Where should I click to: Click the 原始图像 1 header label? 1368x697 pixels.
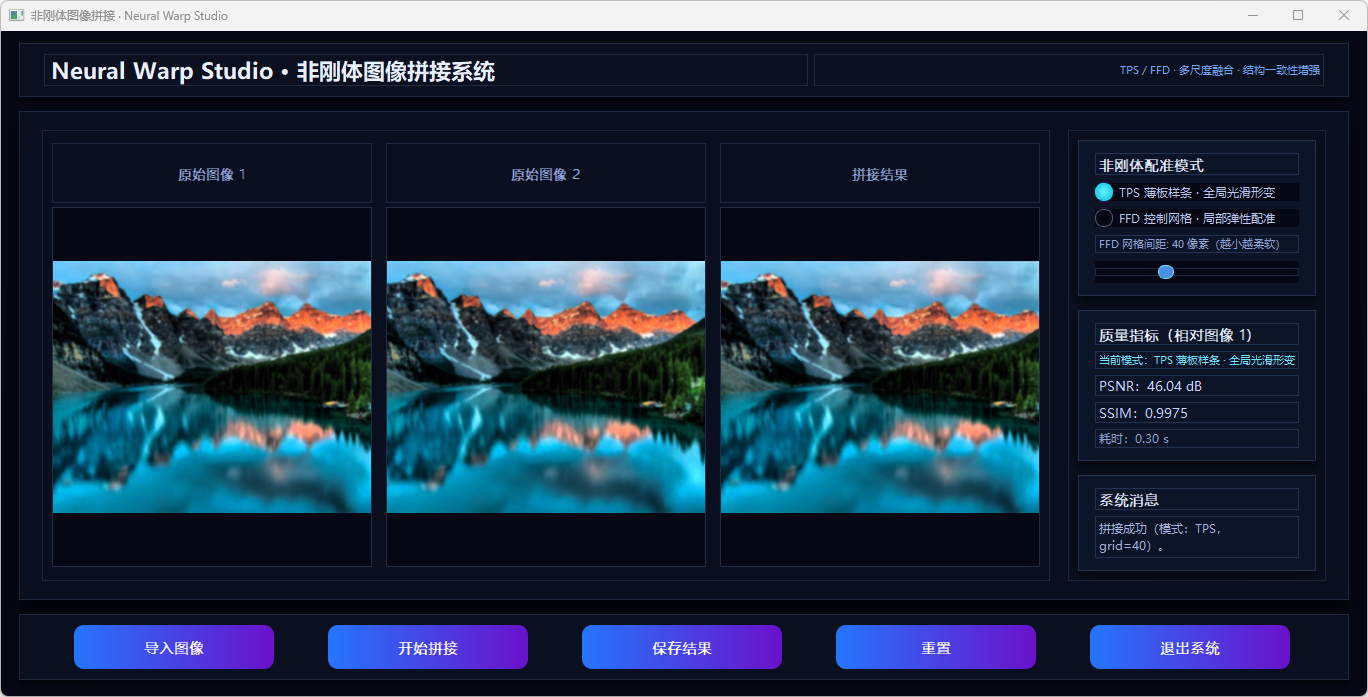(212, 174)
